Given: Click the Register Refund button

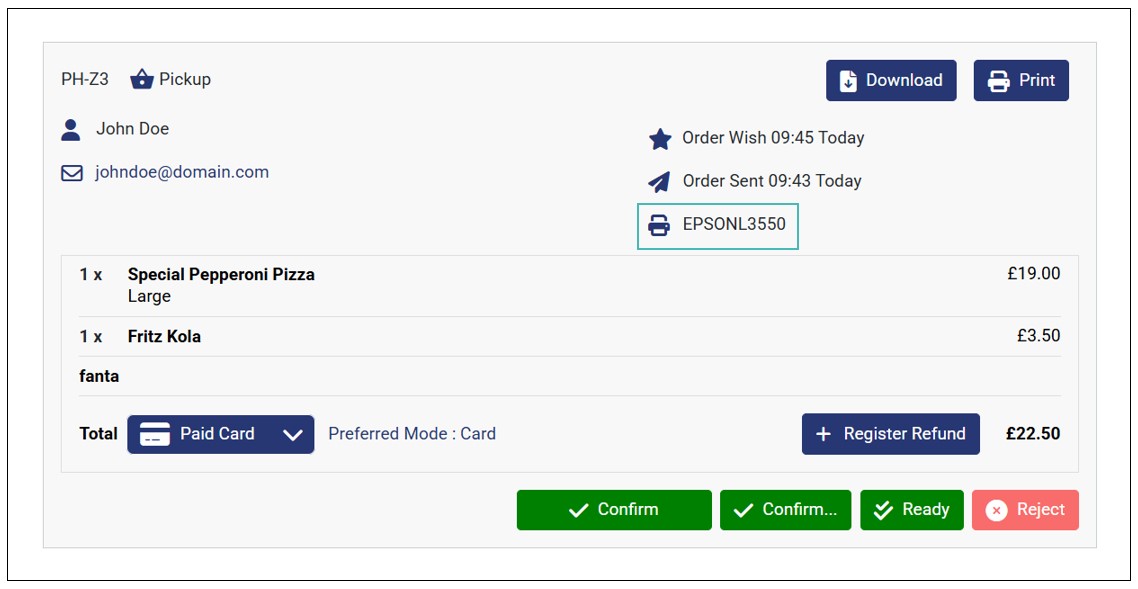Looking at the screenshot, I should click(x=891, y=434).
